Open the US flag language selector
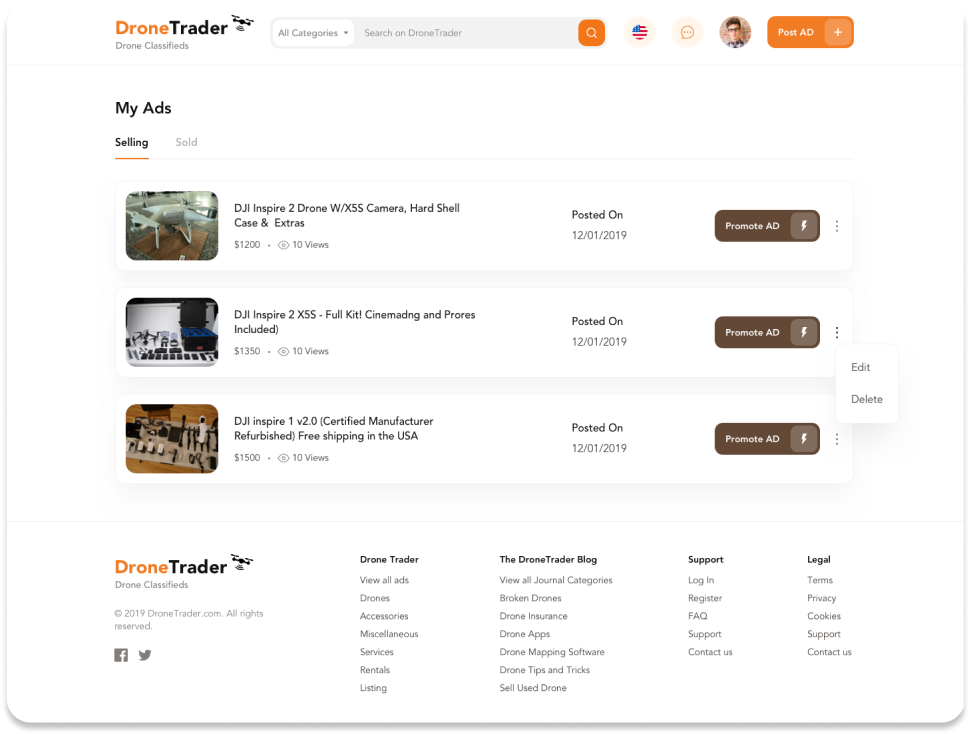 (640, 32)
